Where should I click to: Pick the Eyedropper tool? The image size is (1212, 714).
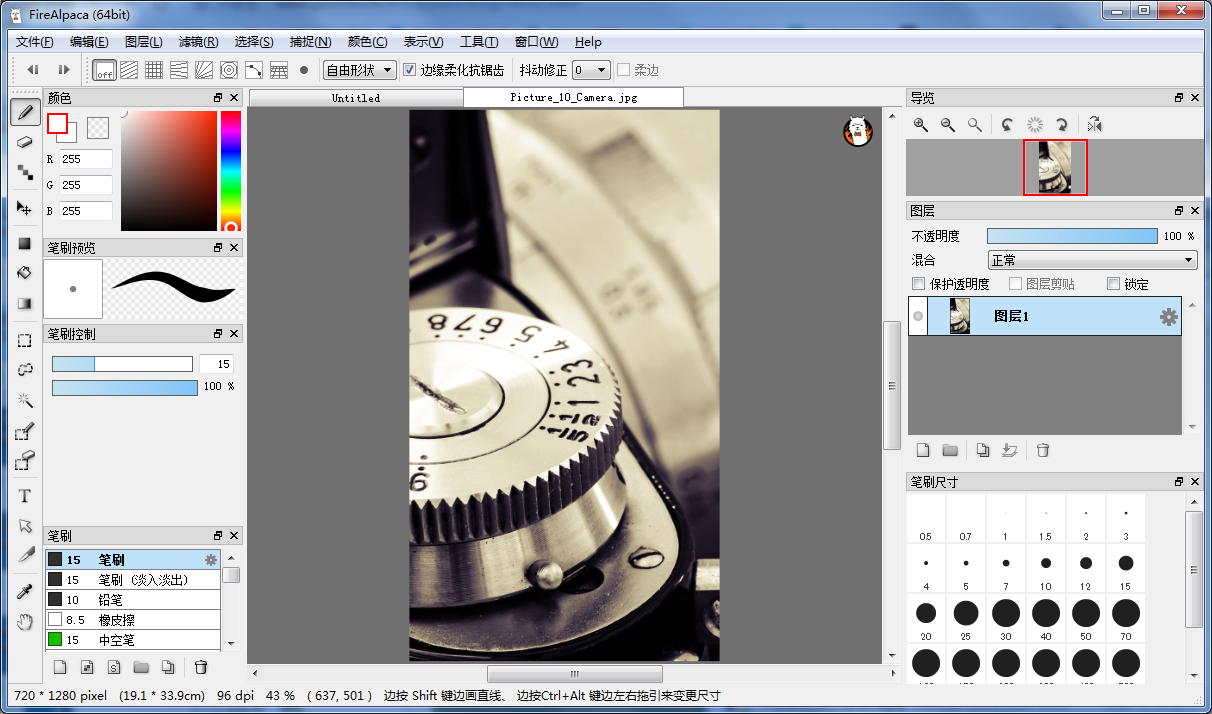click(x=25, y=591)
